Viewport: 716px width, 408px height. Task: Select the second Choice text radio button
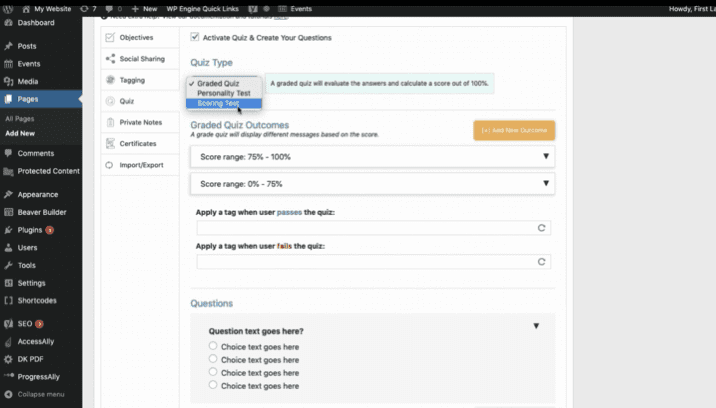coord(213,359)
